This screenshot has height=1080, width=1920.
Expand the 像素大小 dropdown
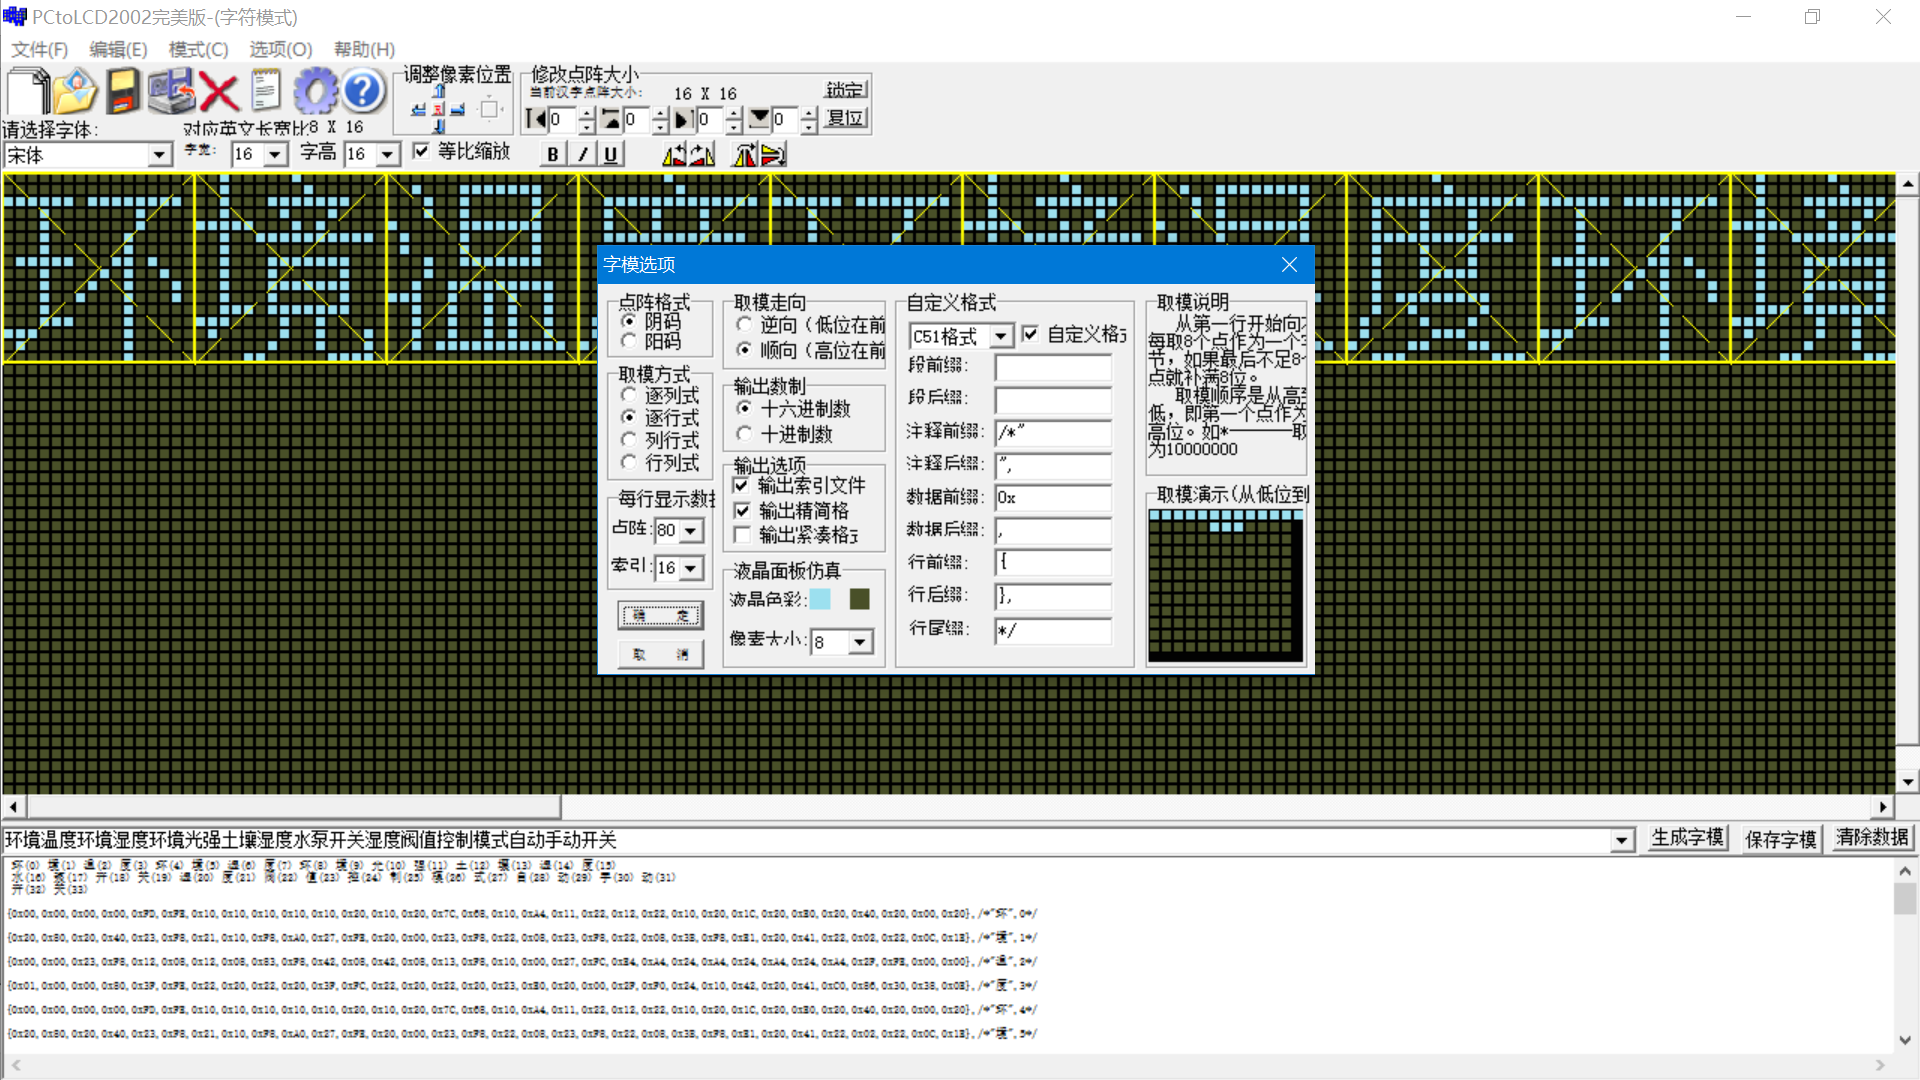tap(860, 642)
